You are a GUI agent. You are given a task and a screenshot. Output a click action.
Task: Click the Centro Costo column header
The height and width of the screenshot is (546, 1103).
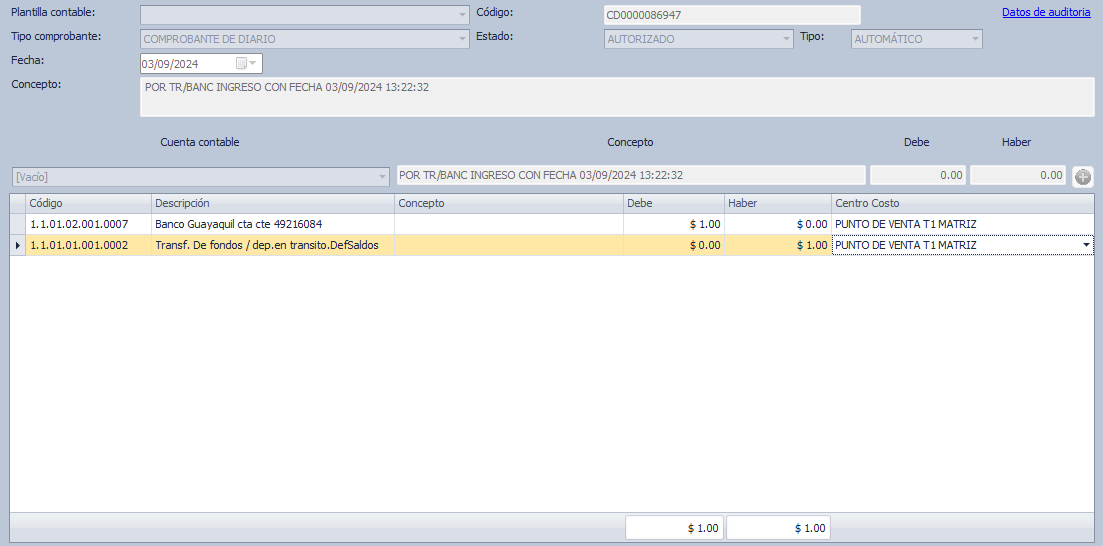tap(962, 203)
